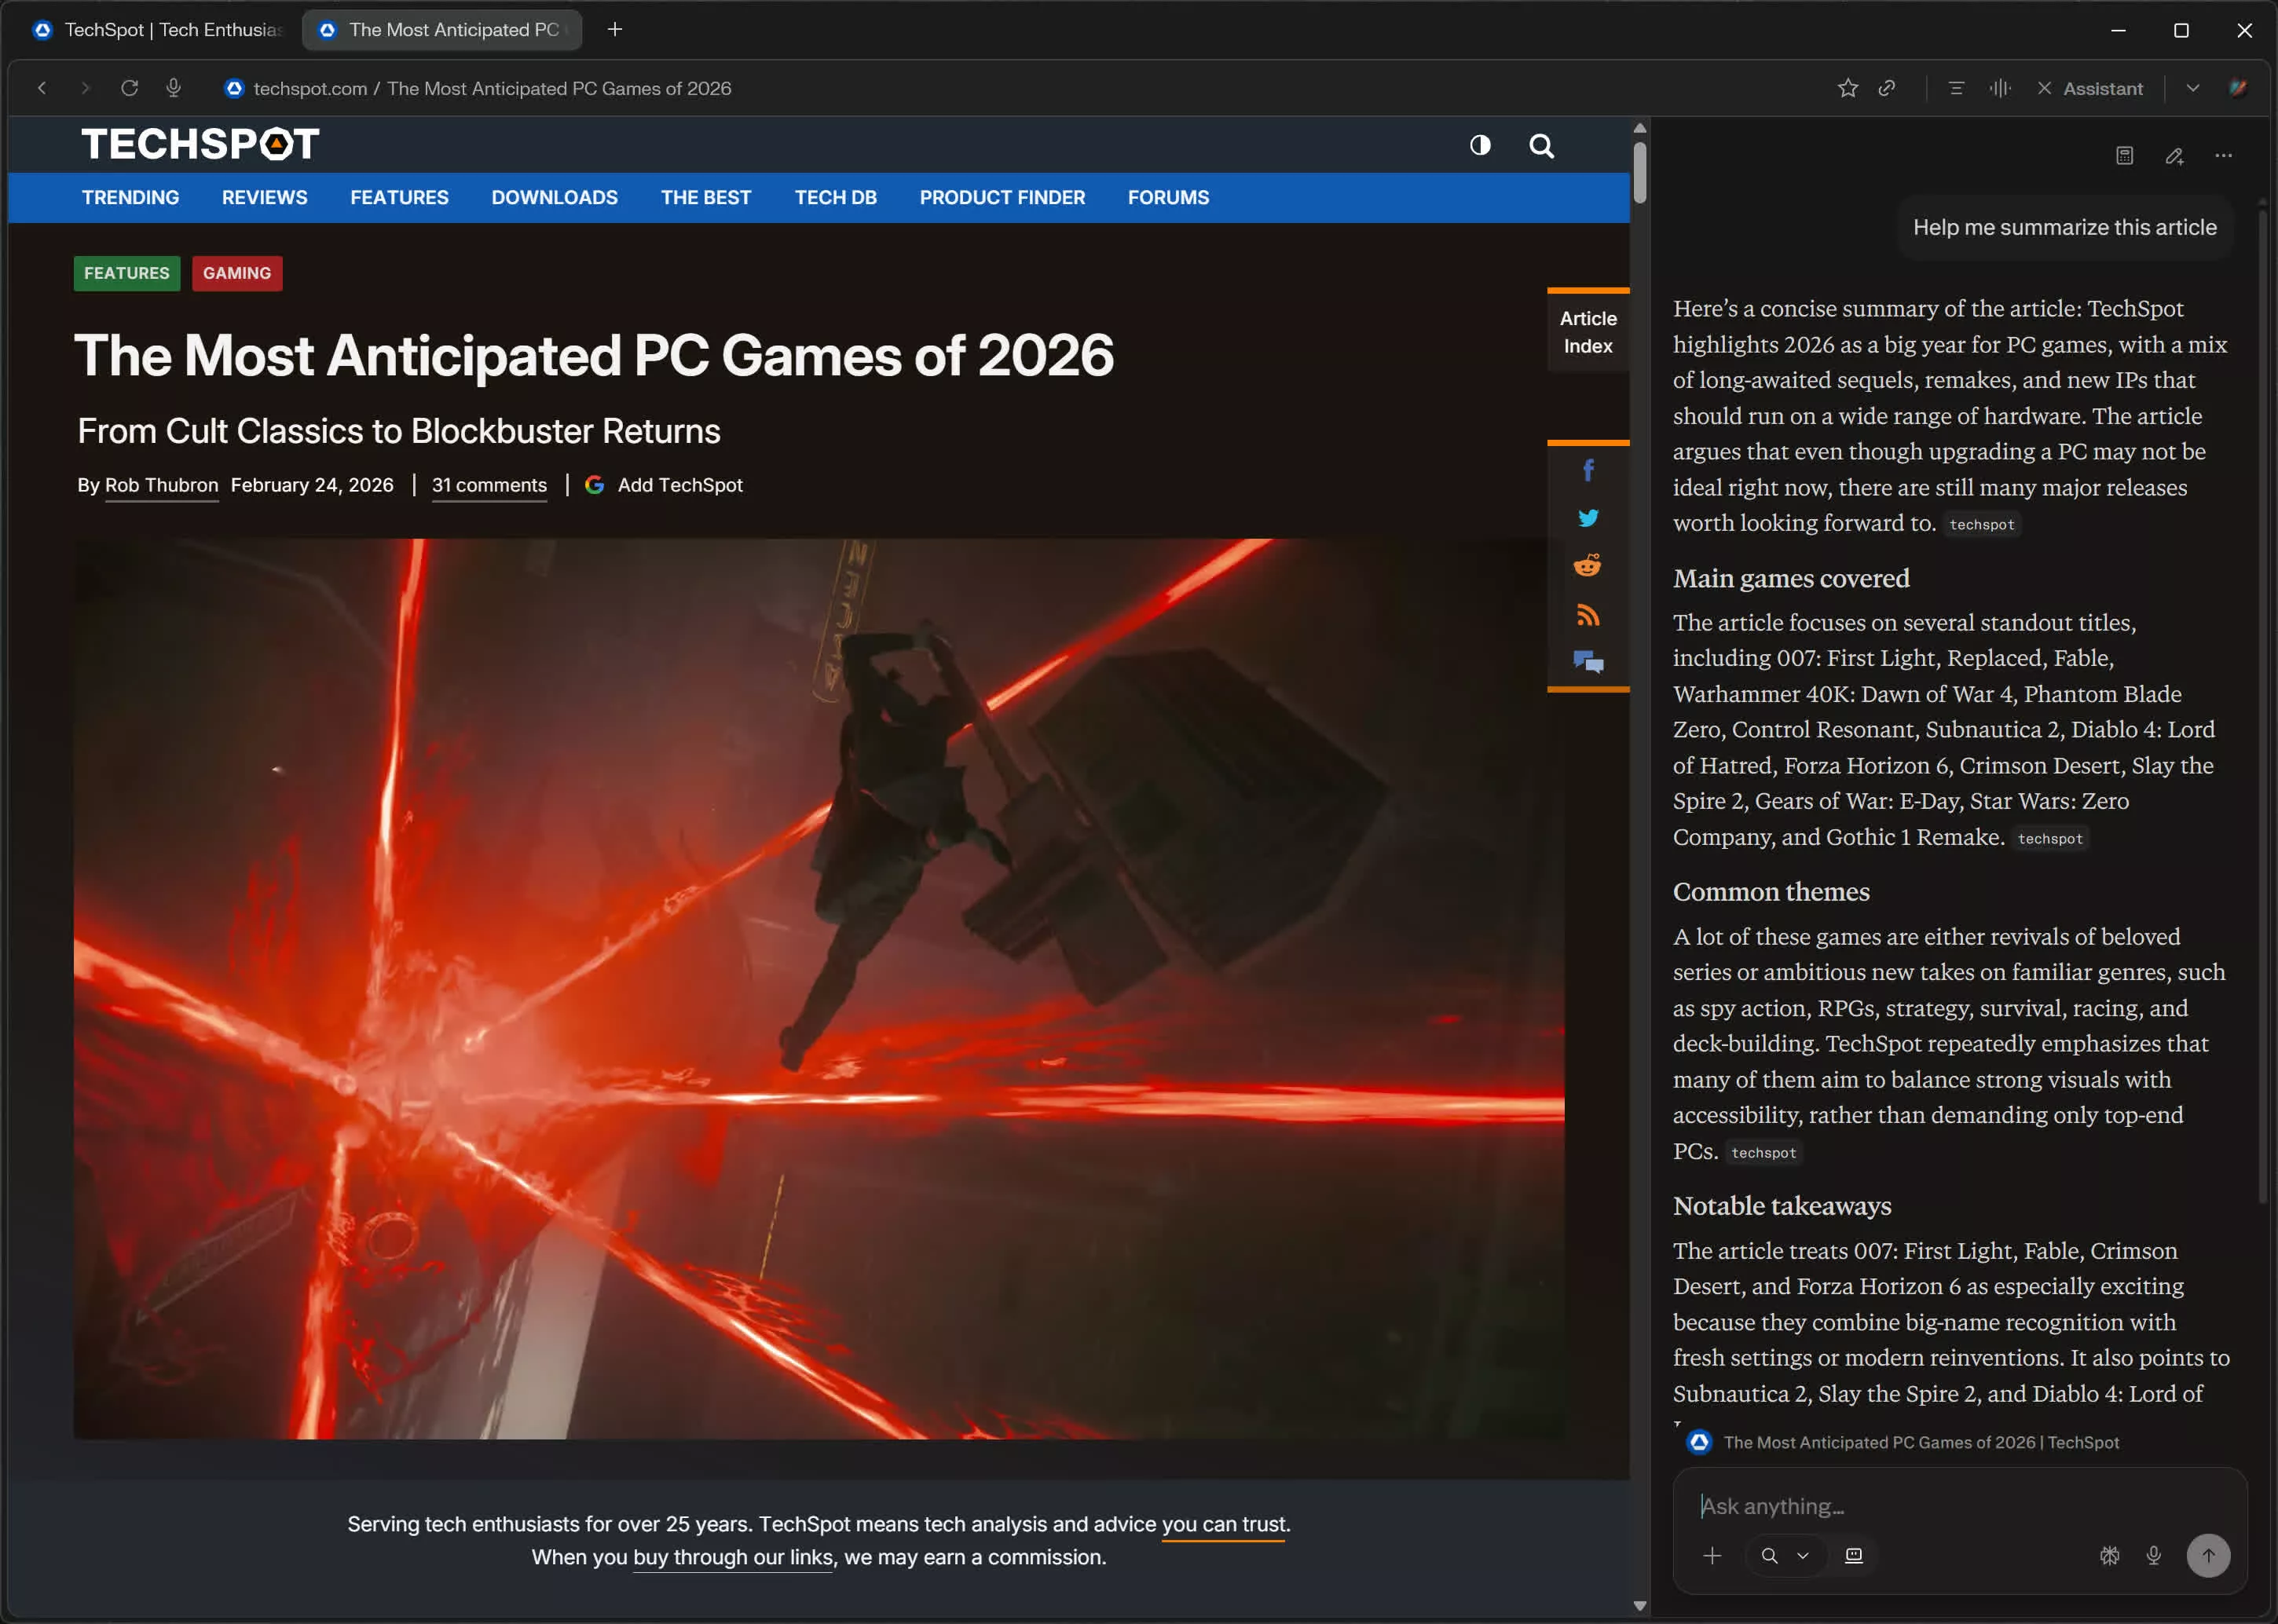Viewport: 2278px width, 1624px height.
Task: Click the 'Help me summarize this article' message
Action: (x=2064, y=228)
